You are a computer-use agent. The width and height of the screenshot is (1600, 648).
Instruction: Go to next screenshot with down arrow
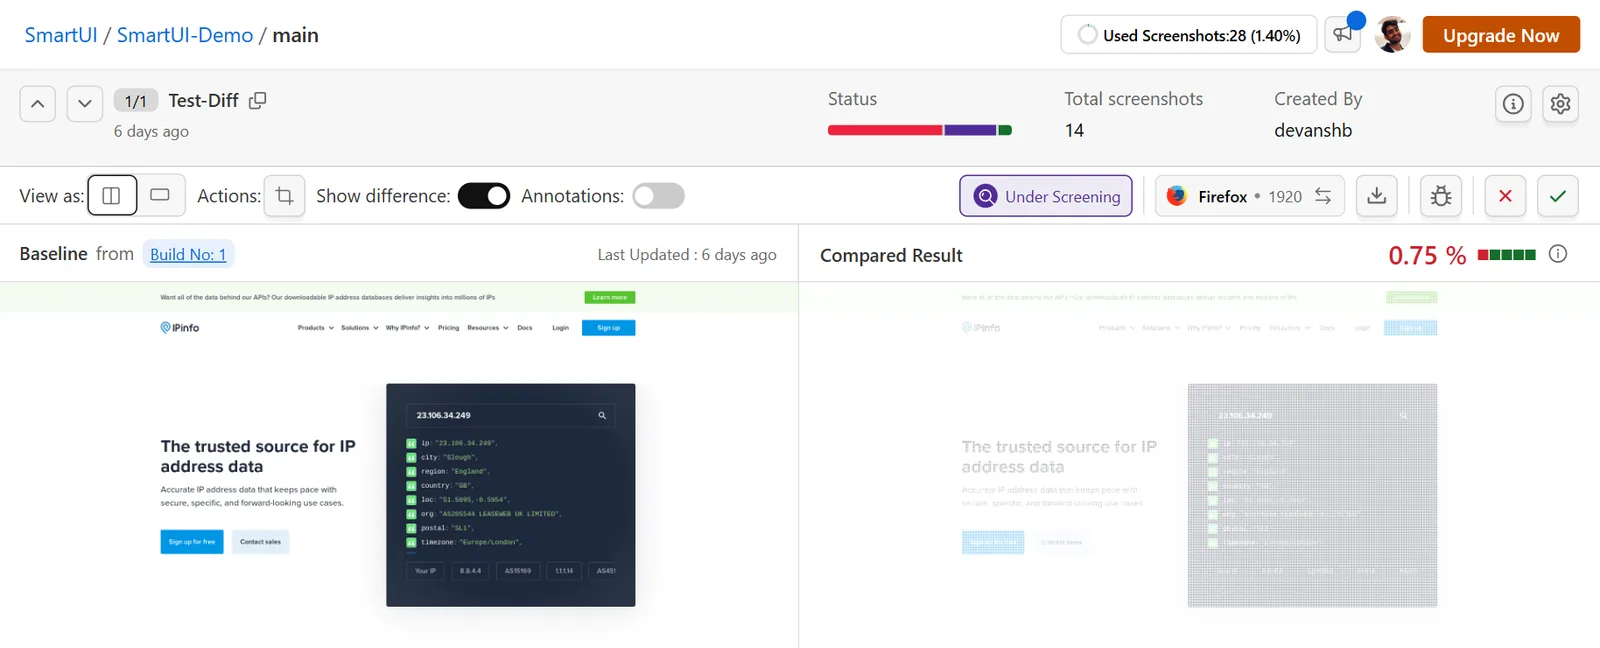(85, 103)
